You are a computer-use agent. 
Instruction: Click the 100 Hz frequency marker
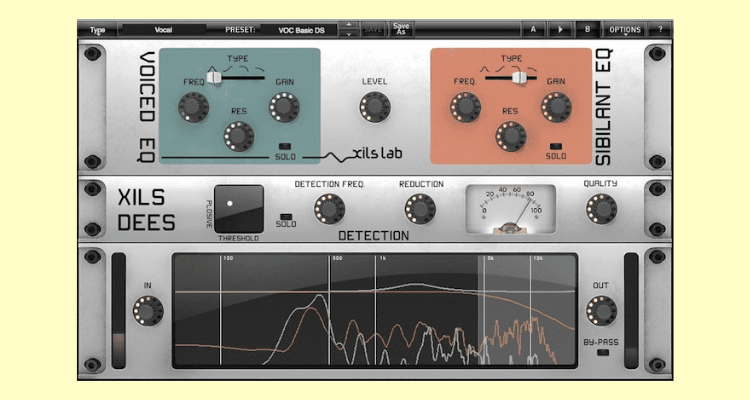click(228, 258)
